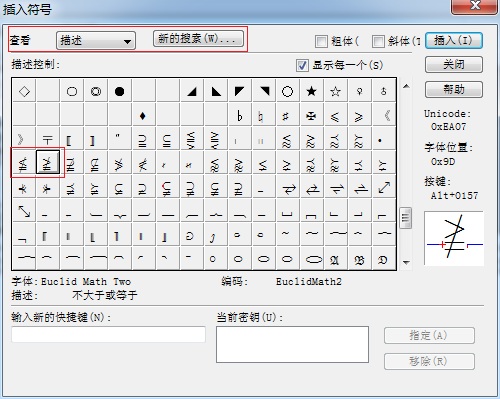
Task: Click the 插入(I) insert button
Action: click(454, 41)
